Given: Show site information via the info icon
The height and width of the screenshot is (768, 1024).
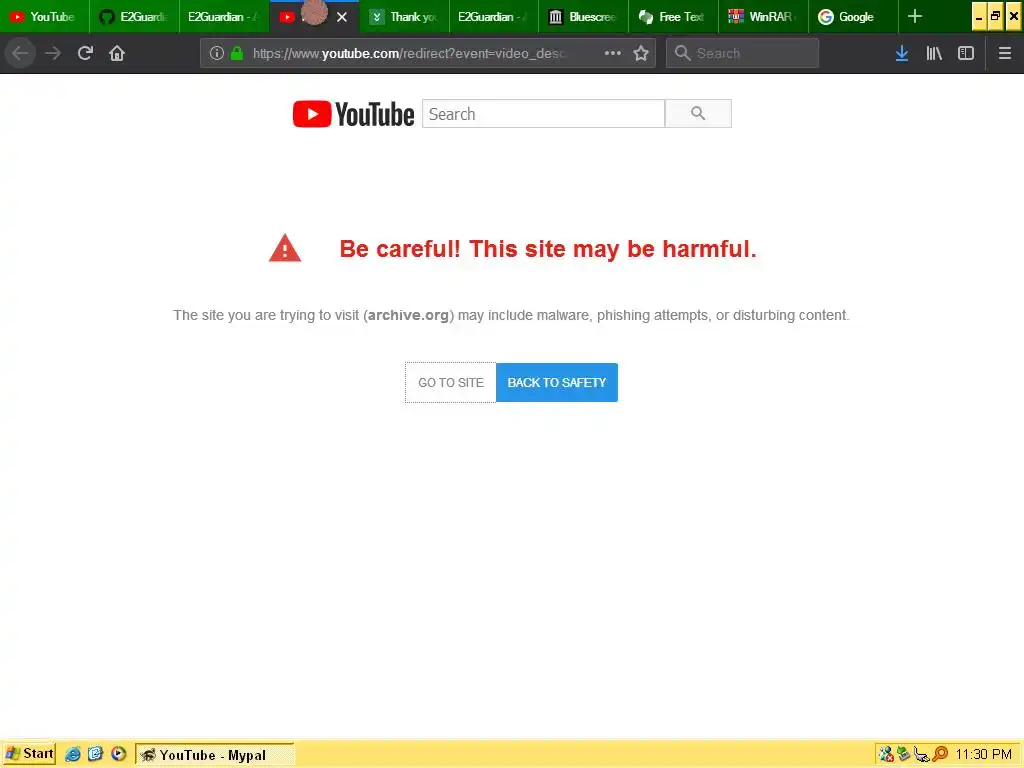Looking at the screenshot, I should point(217,53).
